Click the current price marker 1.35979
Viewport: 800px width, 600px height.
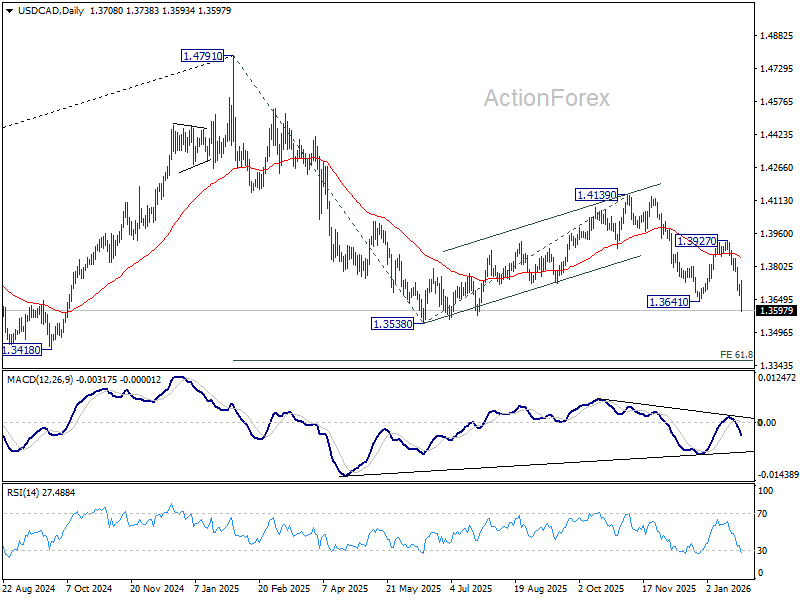776,311
